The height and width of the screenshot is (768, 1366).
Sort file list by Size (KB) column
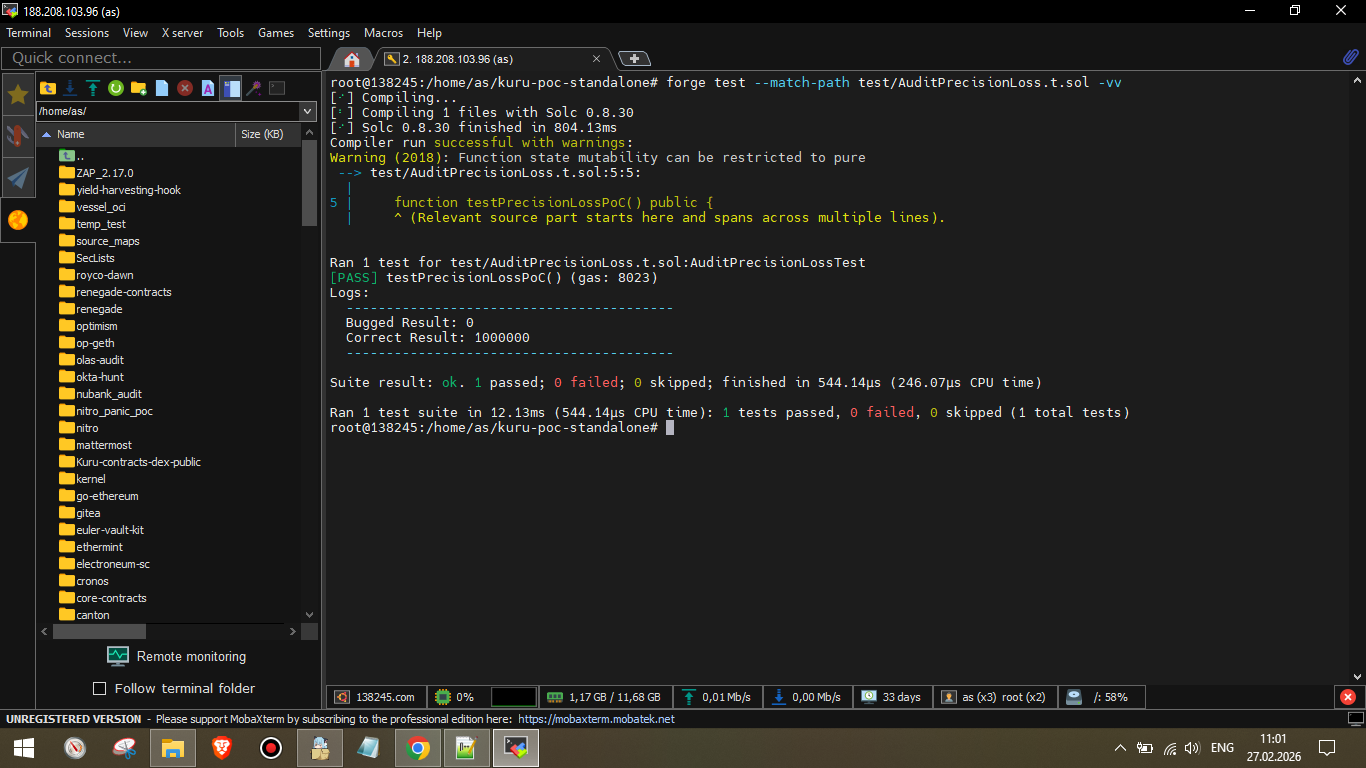pos(268,134)
